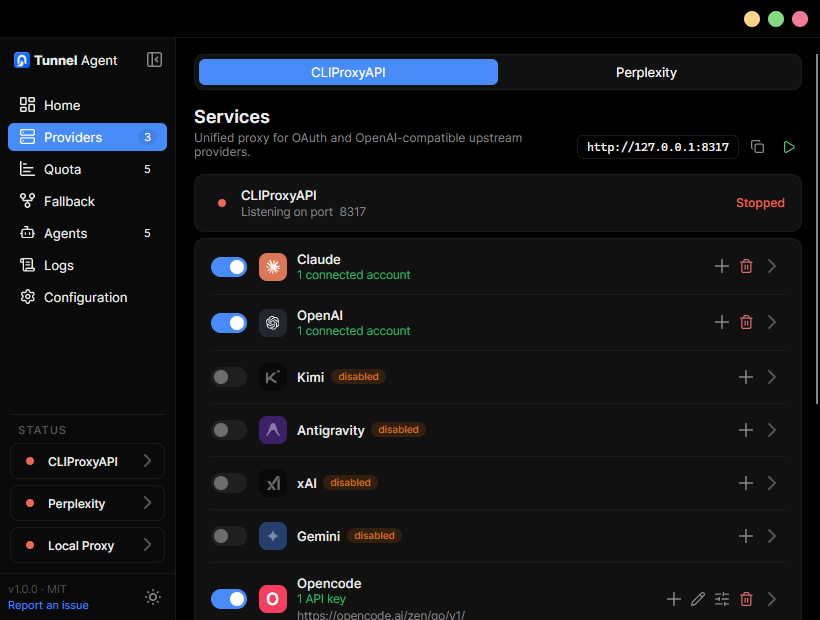Click the Gemini provider logo
Screen dimensions: 820x620
(x=273, y=536)
